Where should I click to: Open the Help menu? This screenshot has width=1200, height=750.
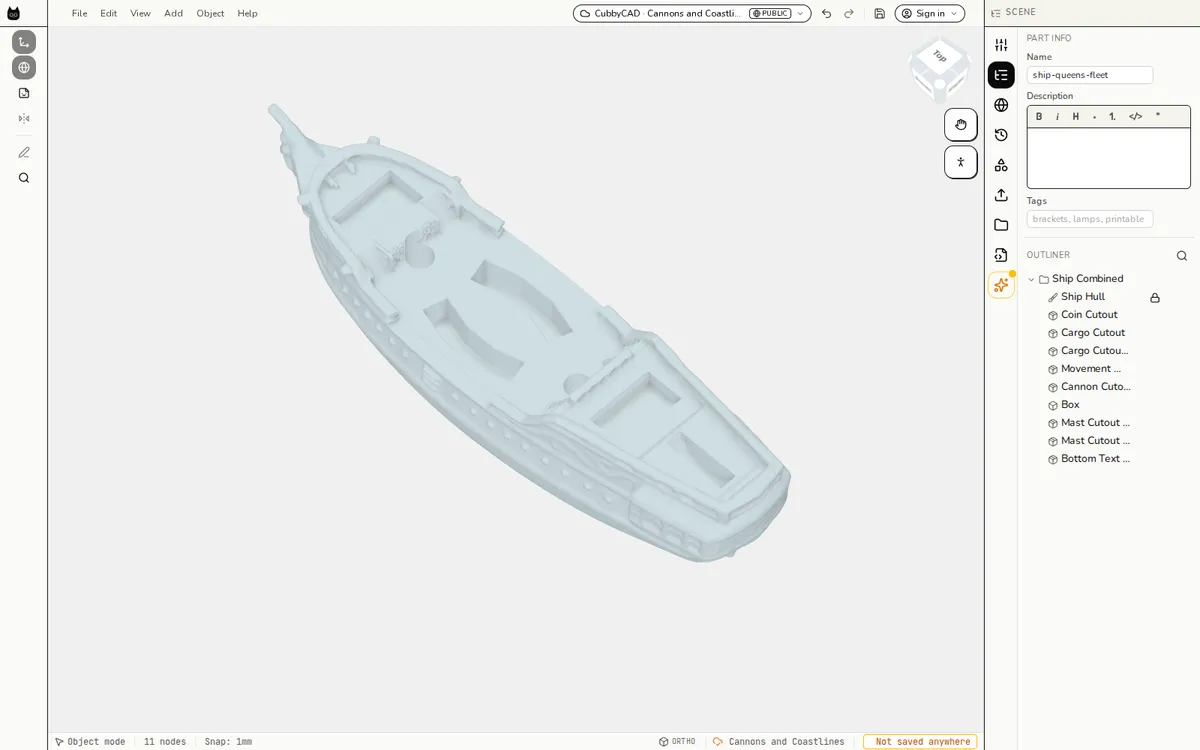click(247, 13)
